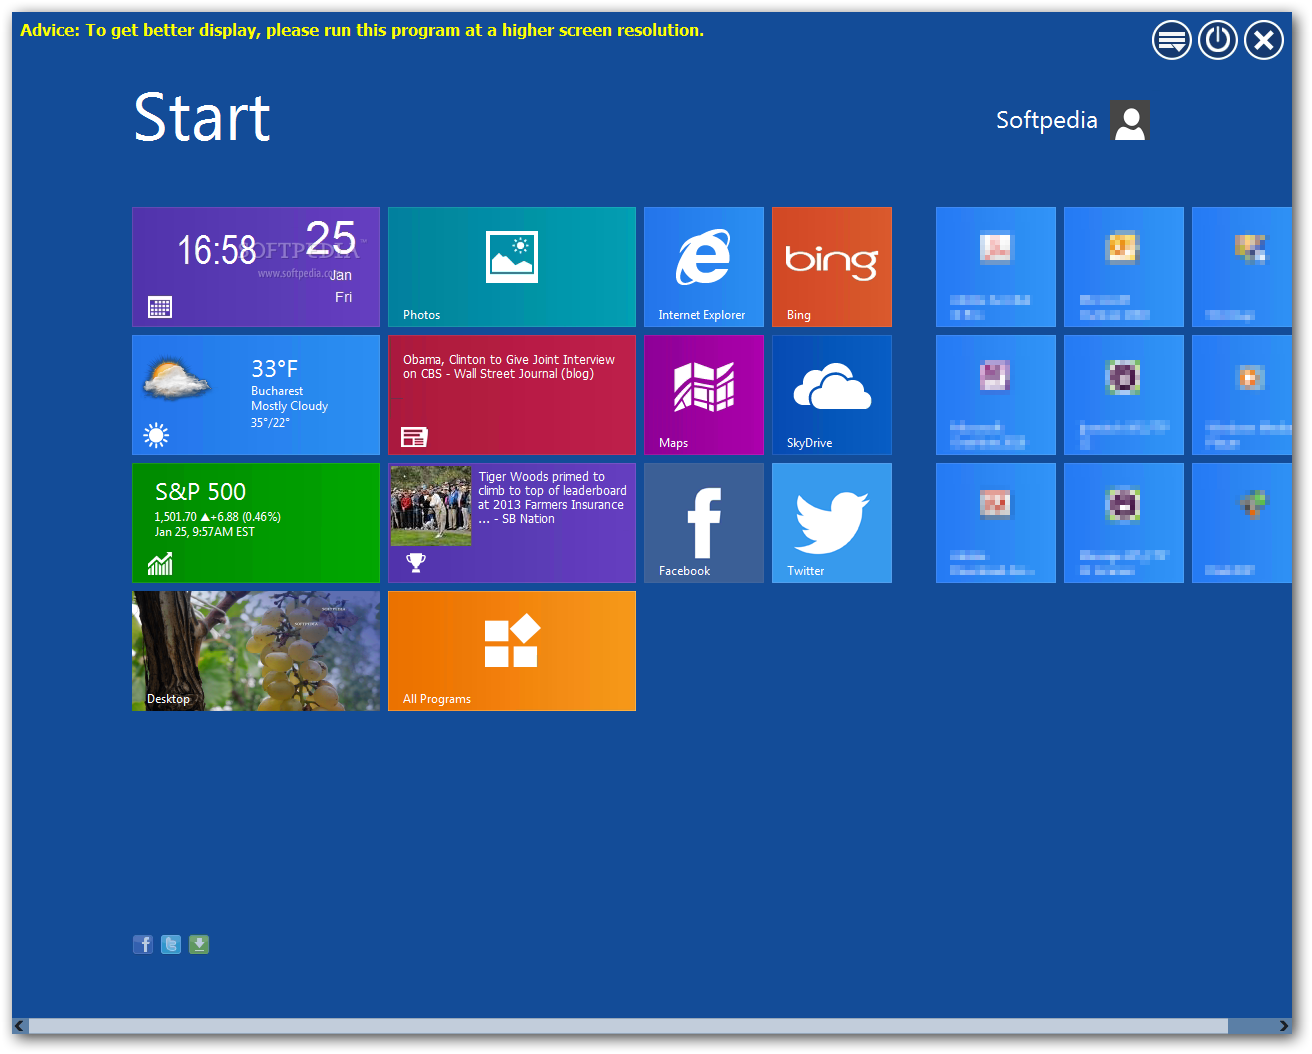Viewport: 1312px width, 1054px height.
Task: Switch to the Desktop tile
Action: point(255,651)
